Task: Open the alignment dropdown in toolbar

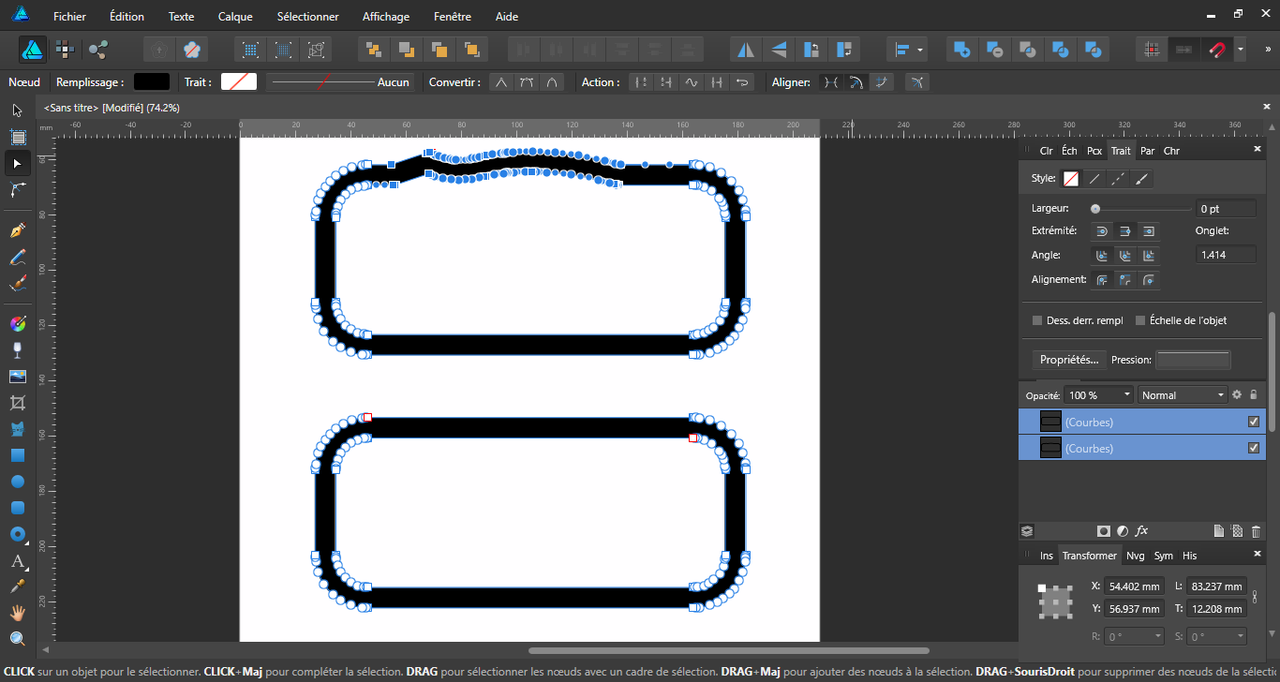Action: pos(907,49)
